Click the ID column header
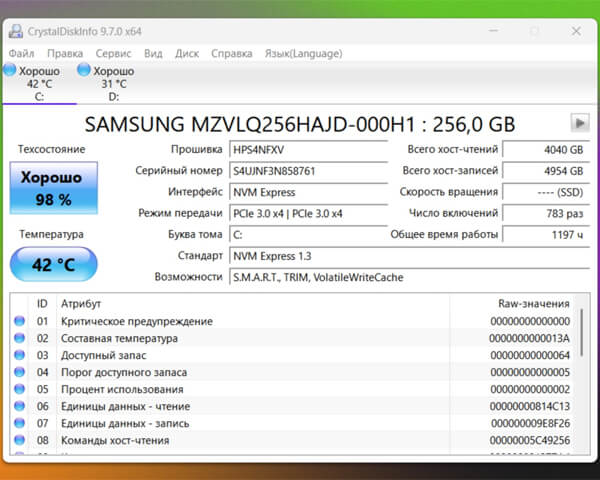This screenshot has height=480, width=600. coord(42,304)
